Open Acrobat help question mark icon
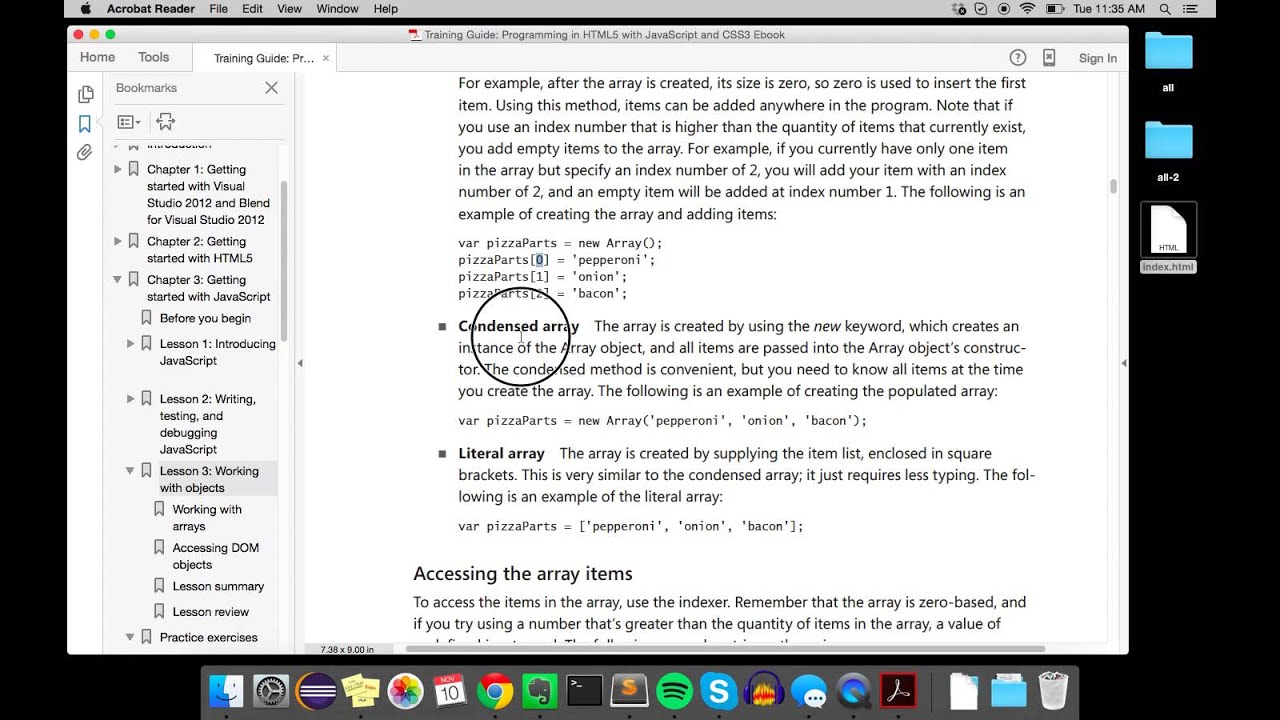The width and height of the screenshot is (1280, 720). point(1018,58)
